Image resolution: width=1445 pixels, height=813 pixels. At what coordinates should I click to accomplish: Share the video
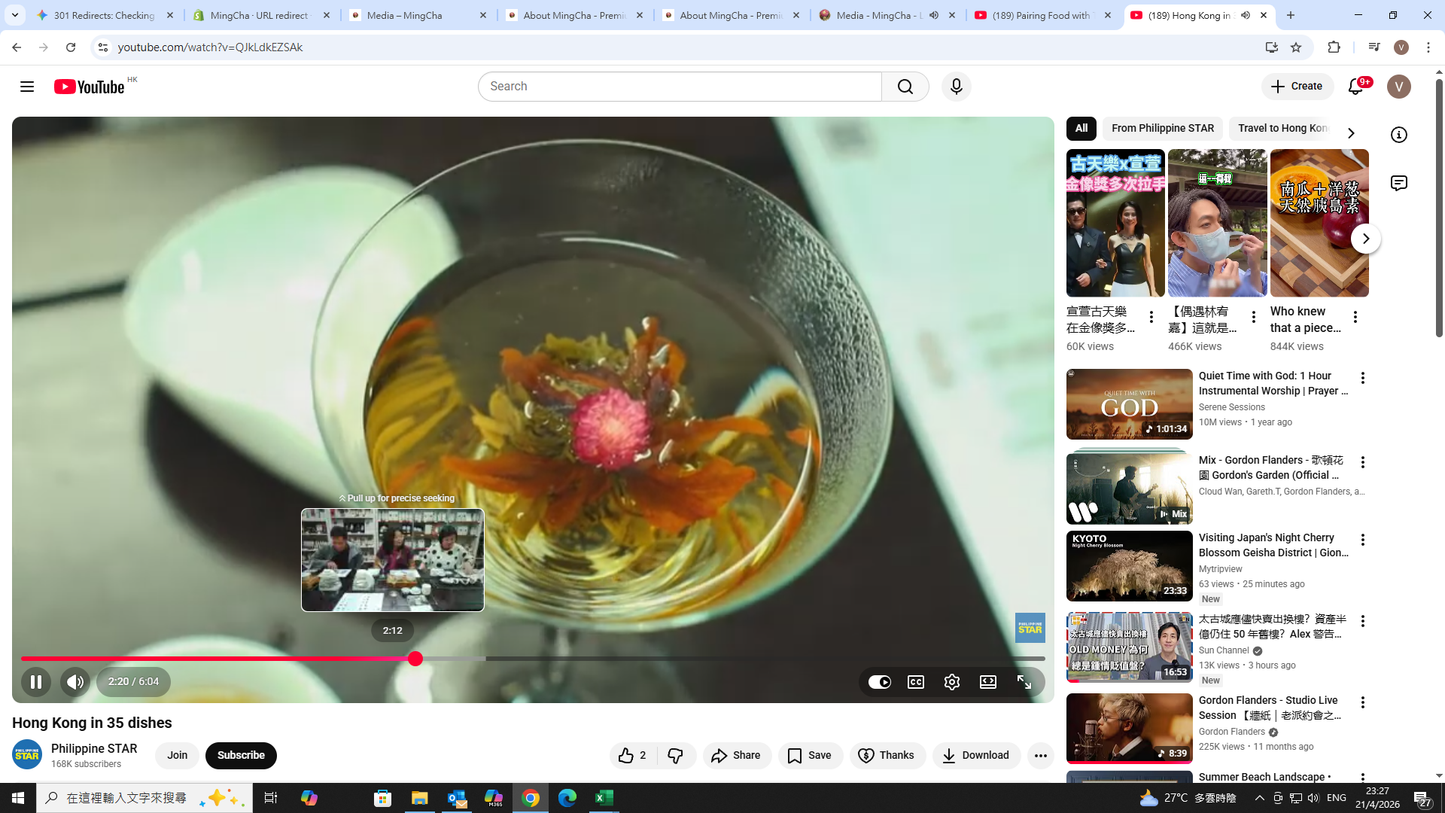(737, 756)
